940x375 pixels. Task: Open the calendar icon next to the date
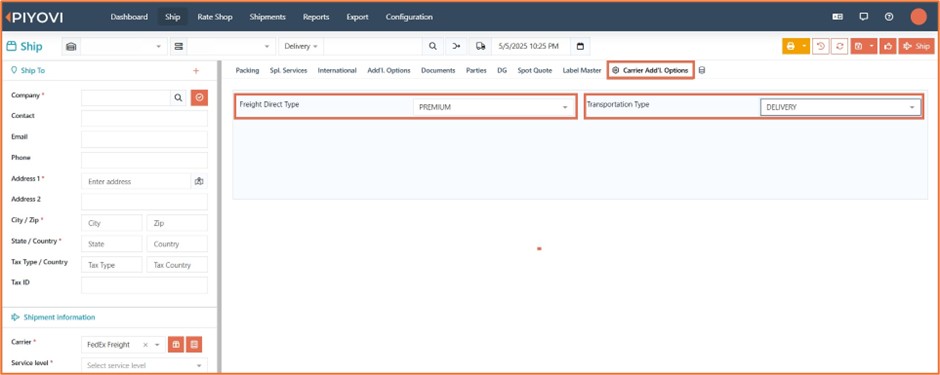580,46
